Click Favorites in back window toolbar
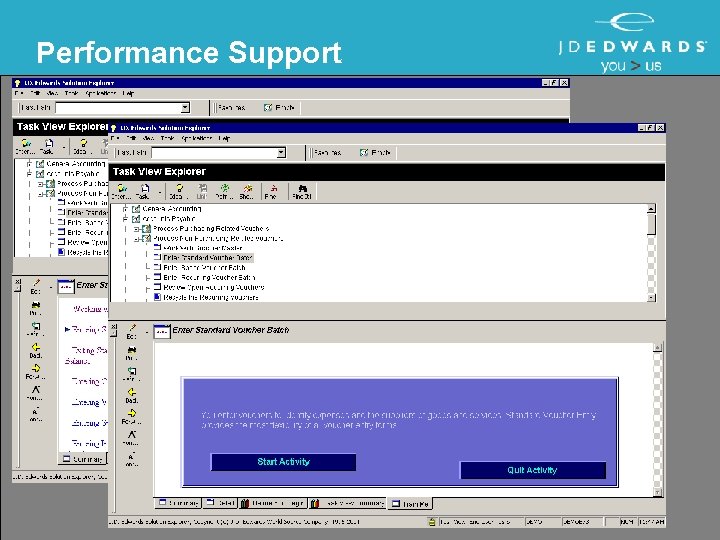This screenshot has width=720, height=540. (x=230, y=107)
